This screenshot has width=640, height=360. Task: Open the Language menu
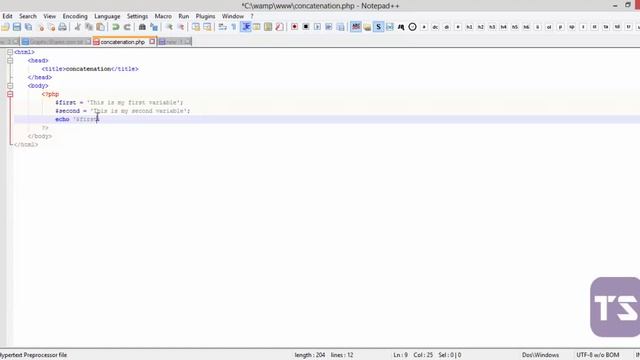(x=107, y=16)
